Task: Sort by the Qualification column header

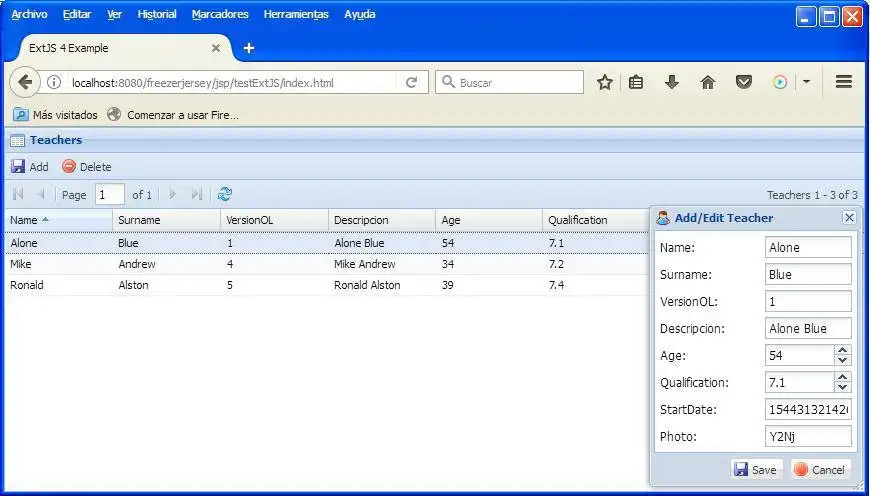Action: (595, 220)
